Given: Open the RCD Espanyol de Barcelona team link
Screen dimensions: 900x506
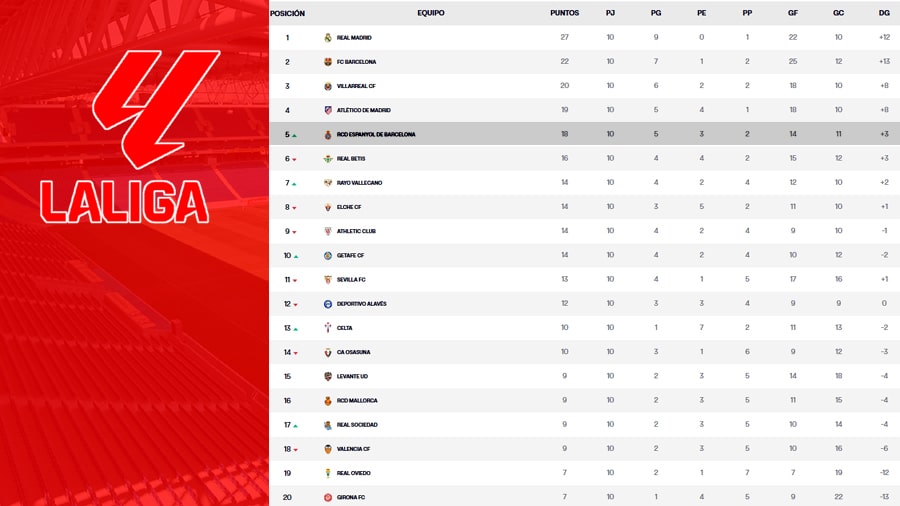Looking at the screenshot, I should point(376,135).
